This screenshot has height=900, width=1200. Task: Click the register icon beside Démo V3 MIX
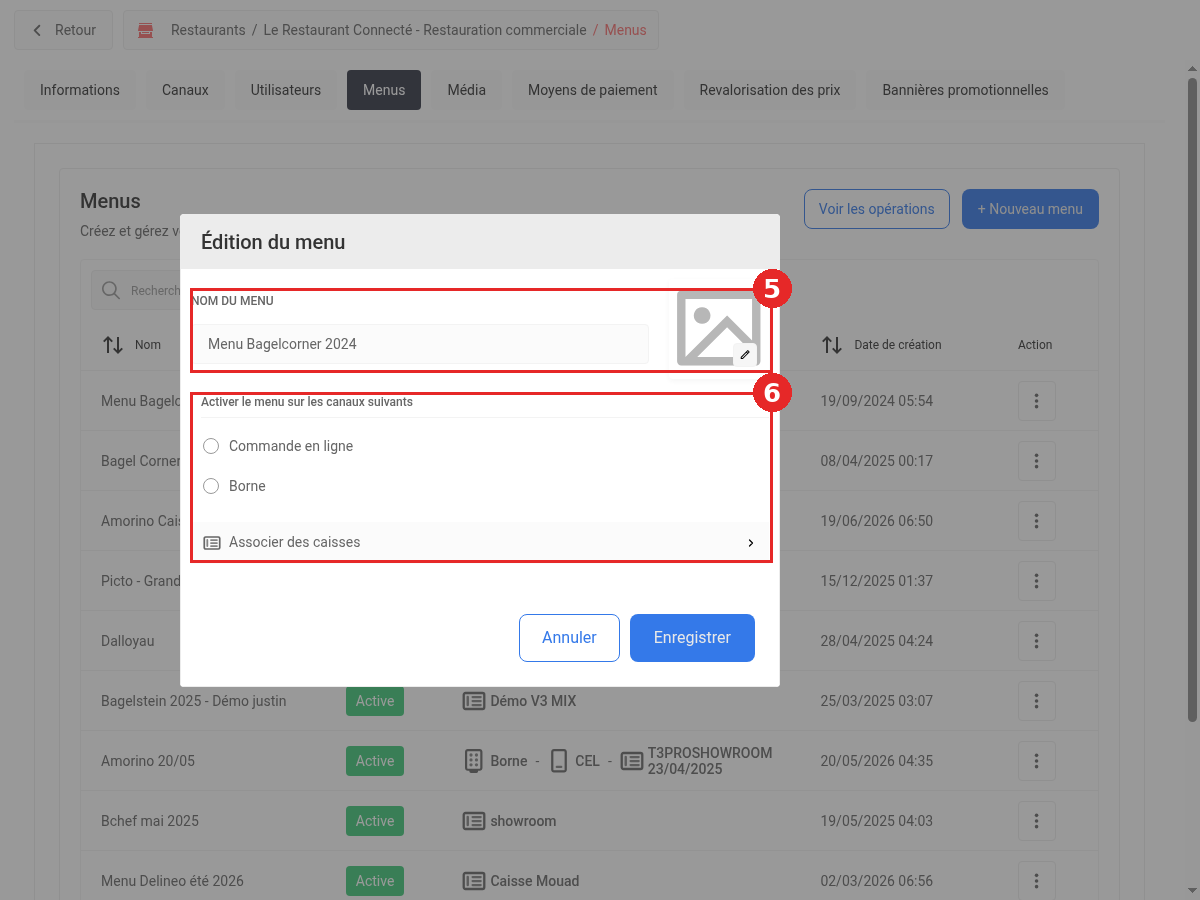point(474,701)
